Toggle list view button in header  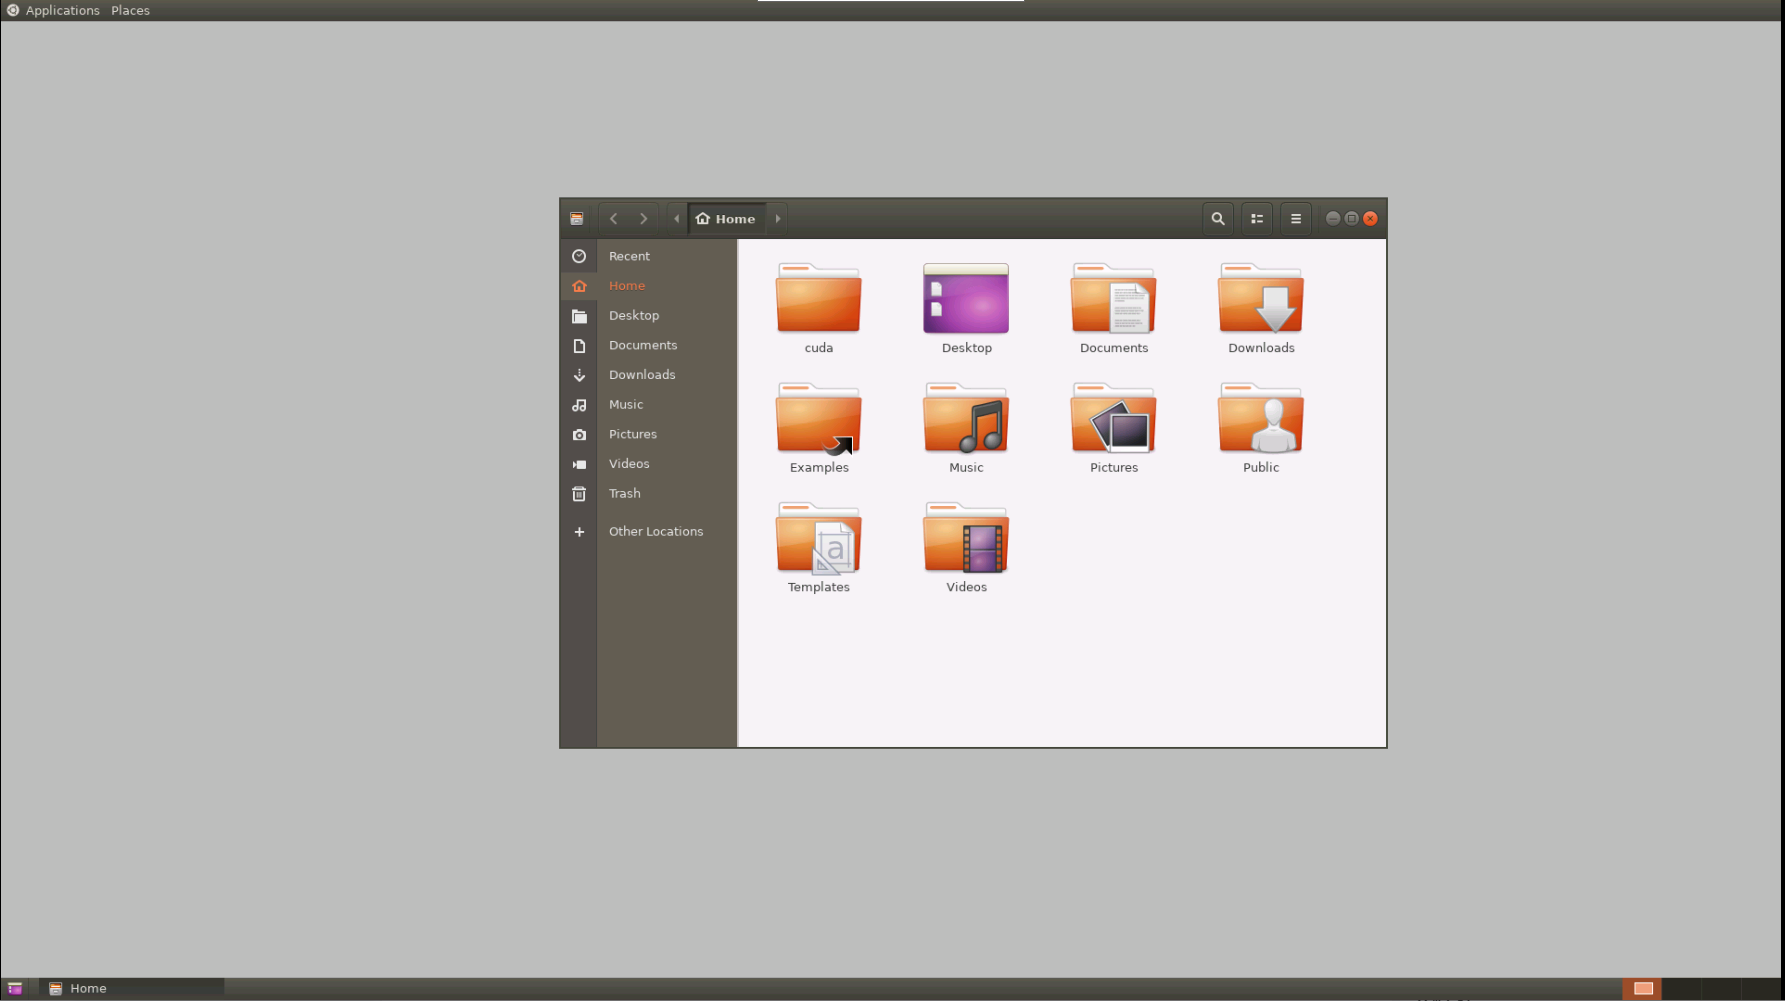pos(1257,219)
